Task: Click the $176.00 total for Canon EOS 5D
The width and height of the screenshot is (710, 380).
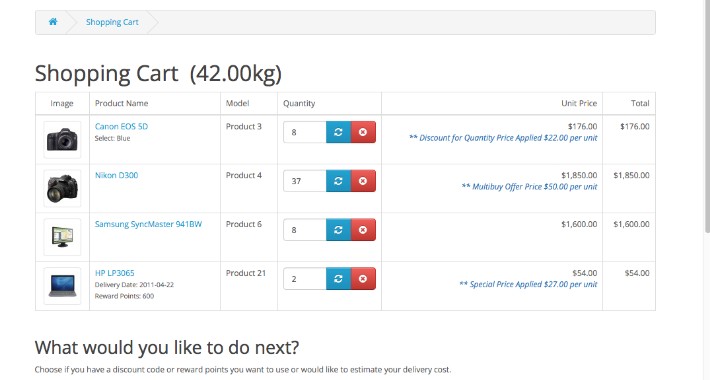Action: tap(635, 126)
